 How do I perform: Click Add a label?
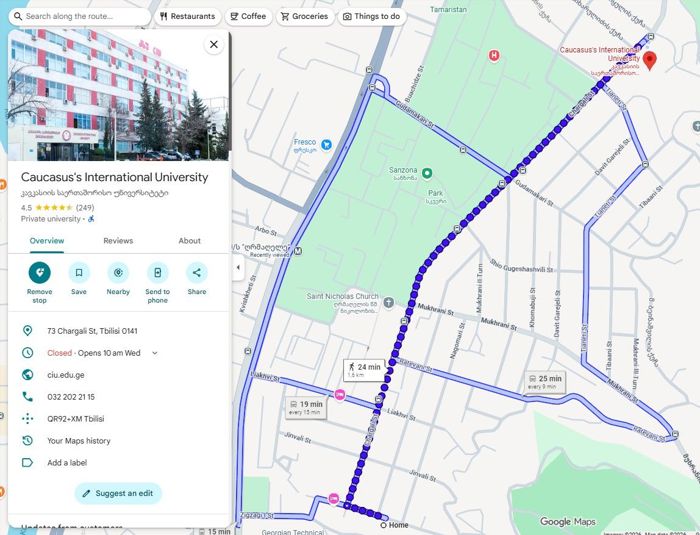pos(67,463)
